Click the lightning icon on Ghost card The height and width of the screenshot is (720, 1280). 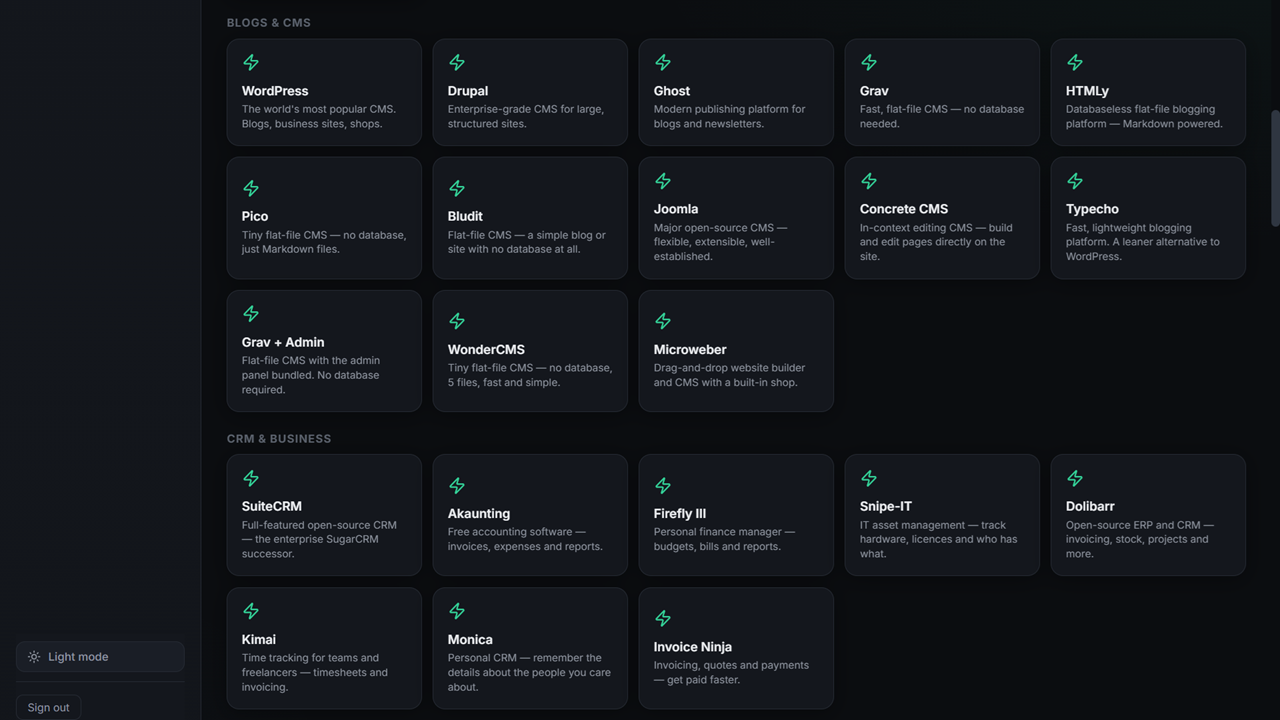click(663, 63)
